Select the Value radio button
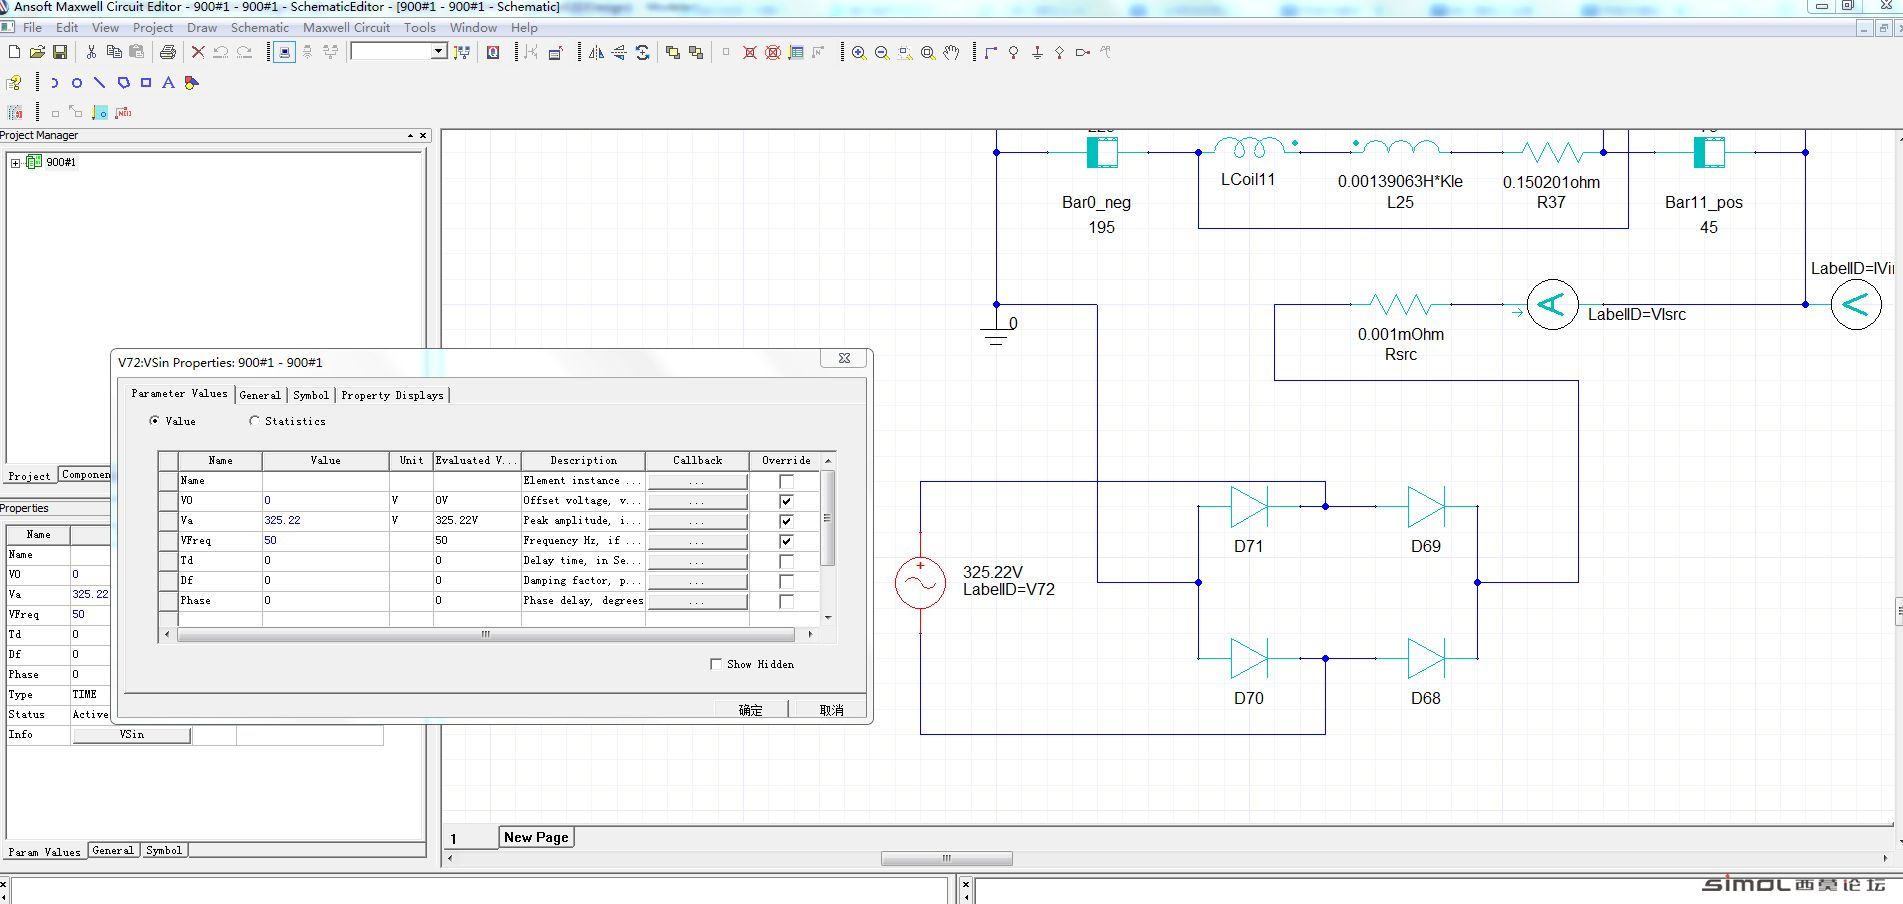Viewport: 1903px width, 904px height. tap(154, 421)
